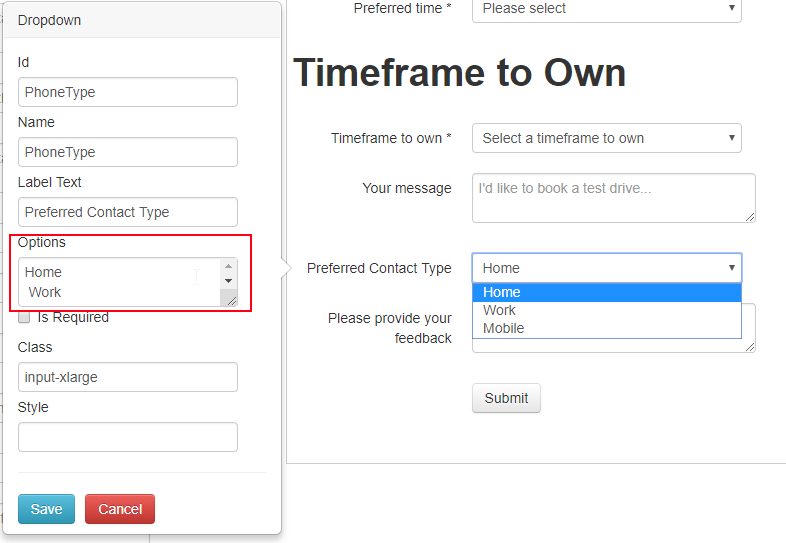The width and height of the screenshot is (786, 543).
Task: Enable the Is Required checkbox
Action: coord(24,317)
